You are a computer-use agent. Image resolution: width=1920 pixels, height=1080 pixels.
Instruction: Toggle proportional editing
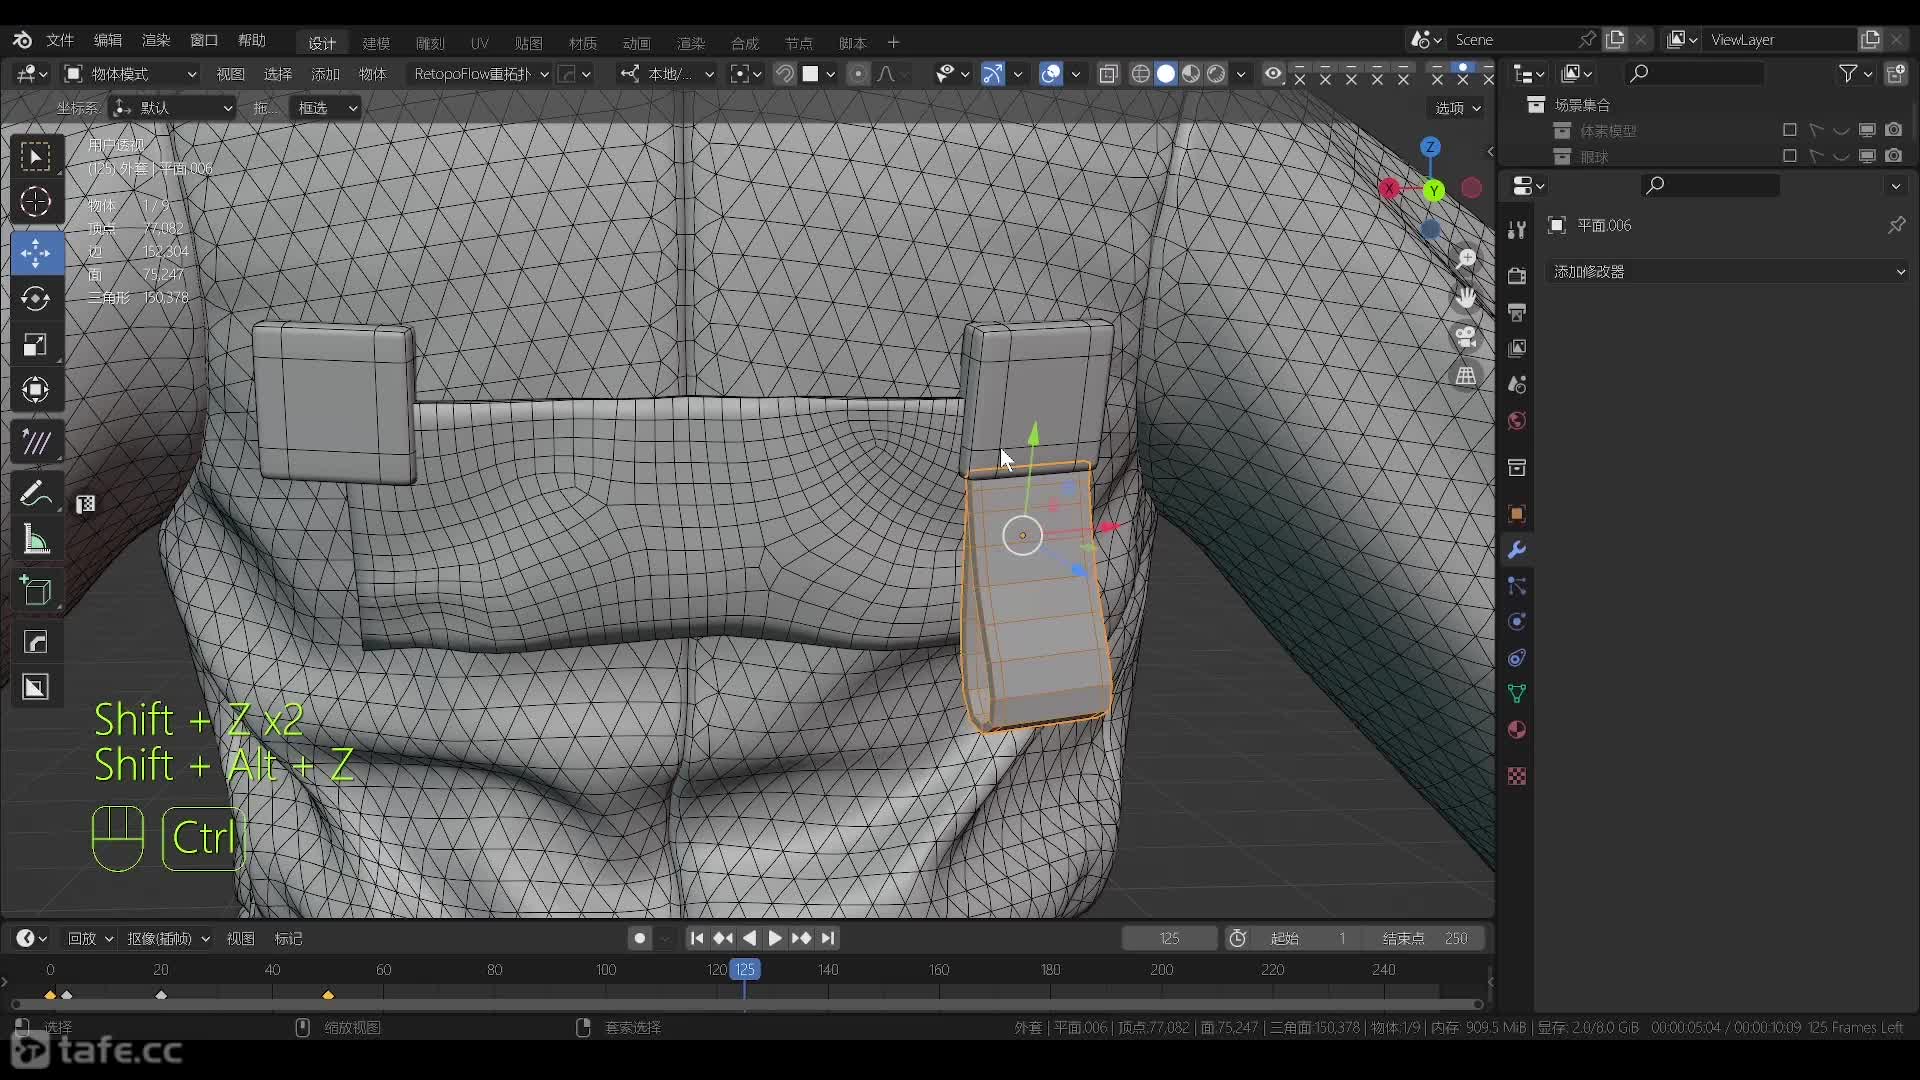pyautogui.click(x=858, y=74)
